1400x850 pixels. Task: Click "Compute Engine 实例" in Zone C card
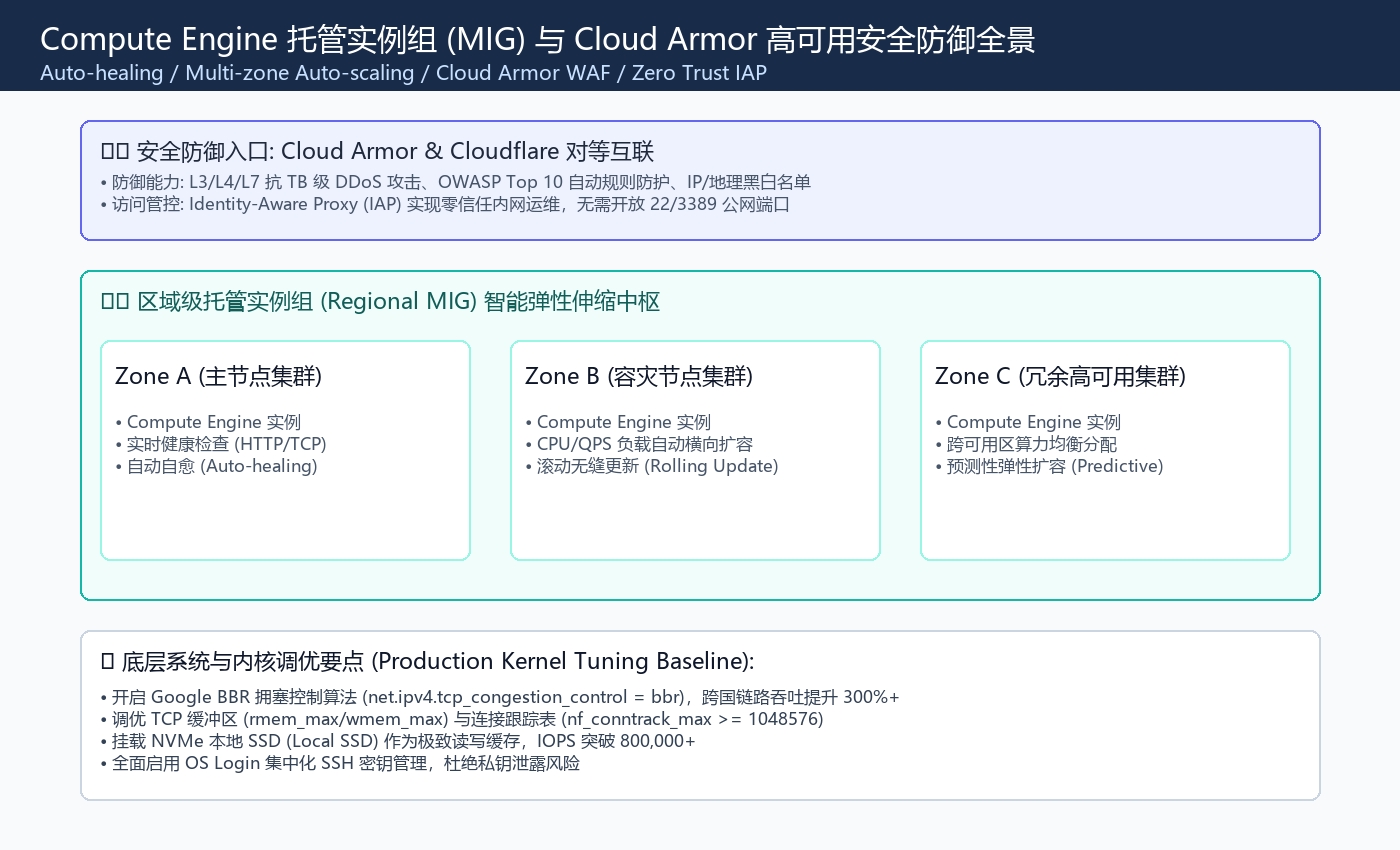(1028, 422)
